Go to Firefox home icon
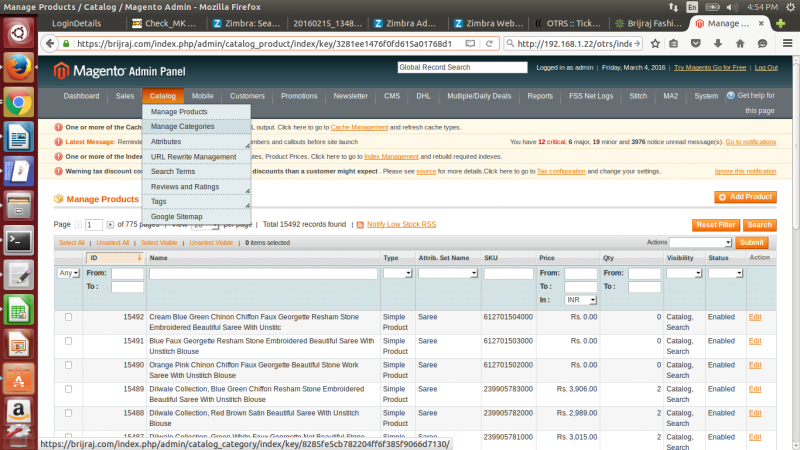Screen dimensions: 800x450 [740, 44]
